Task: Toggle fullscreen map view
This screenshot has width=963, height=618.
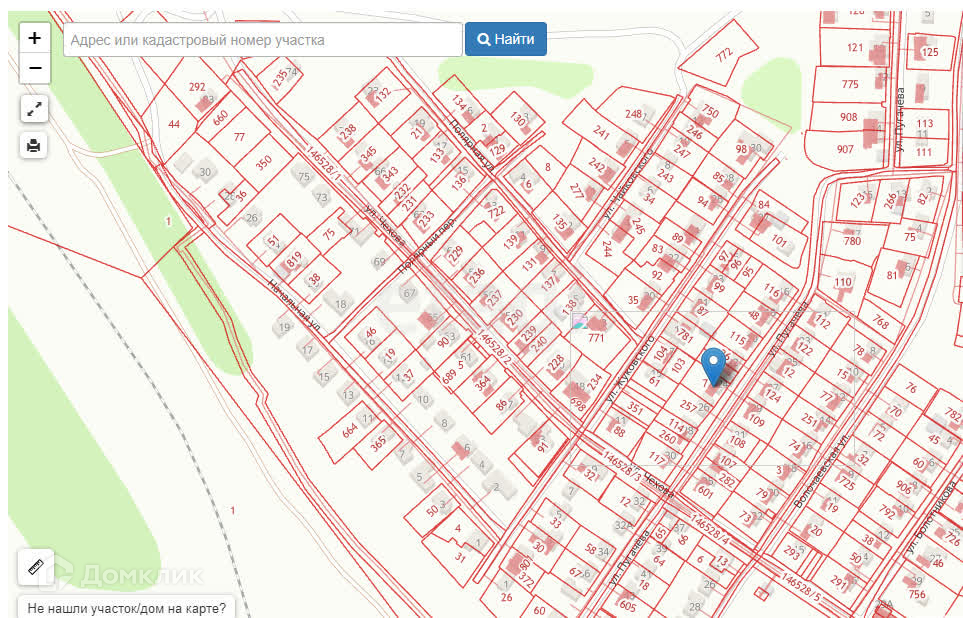Action: click(x=34, y=109)
